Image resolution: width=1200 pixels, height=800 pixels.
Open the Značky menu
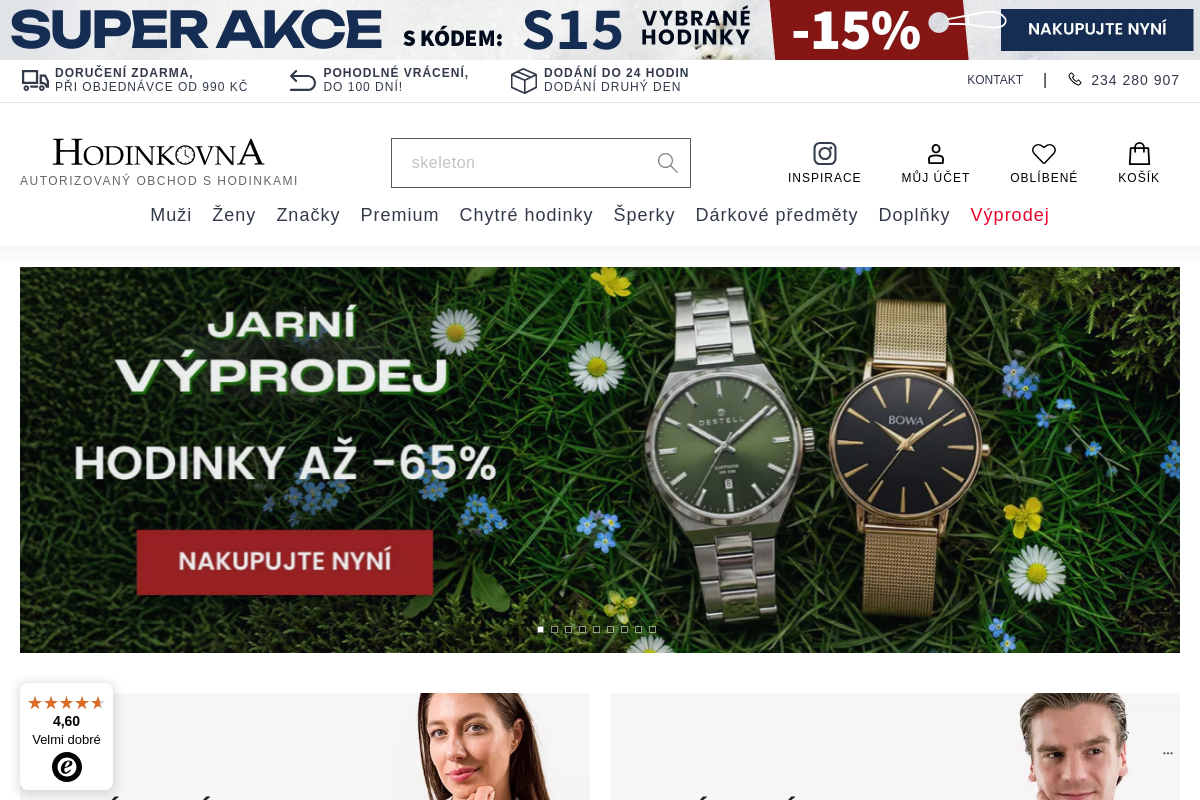click(308, 215)
